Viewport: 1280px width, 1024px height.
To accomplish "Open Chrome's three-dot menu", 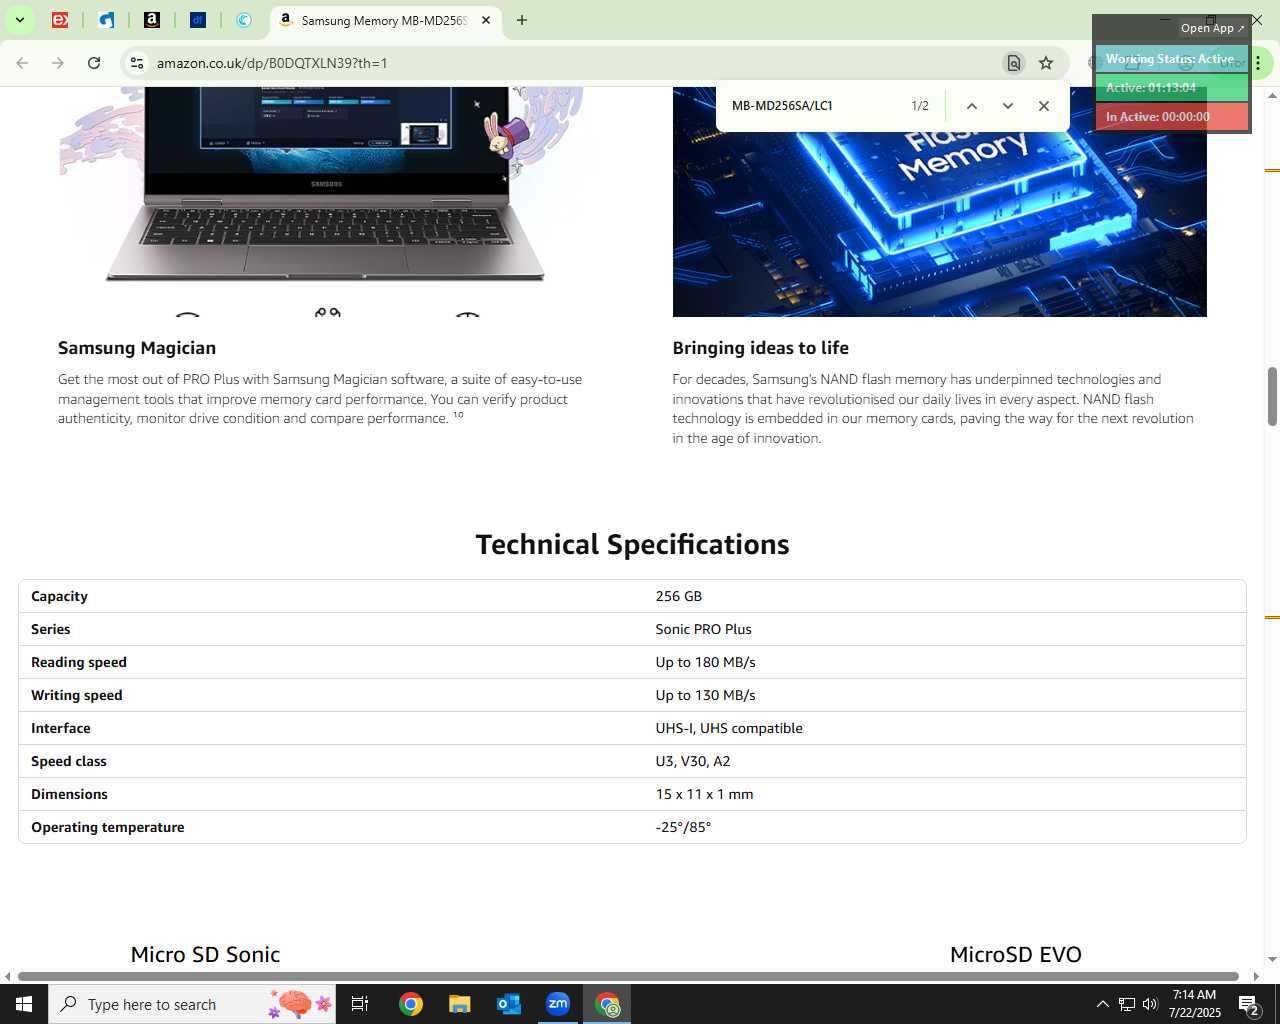I will [x=1258, y=63].
